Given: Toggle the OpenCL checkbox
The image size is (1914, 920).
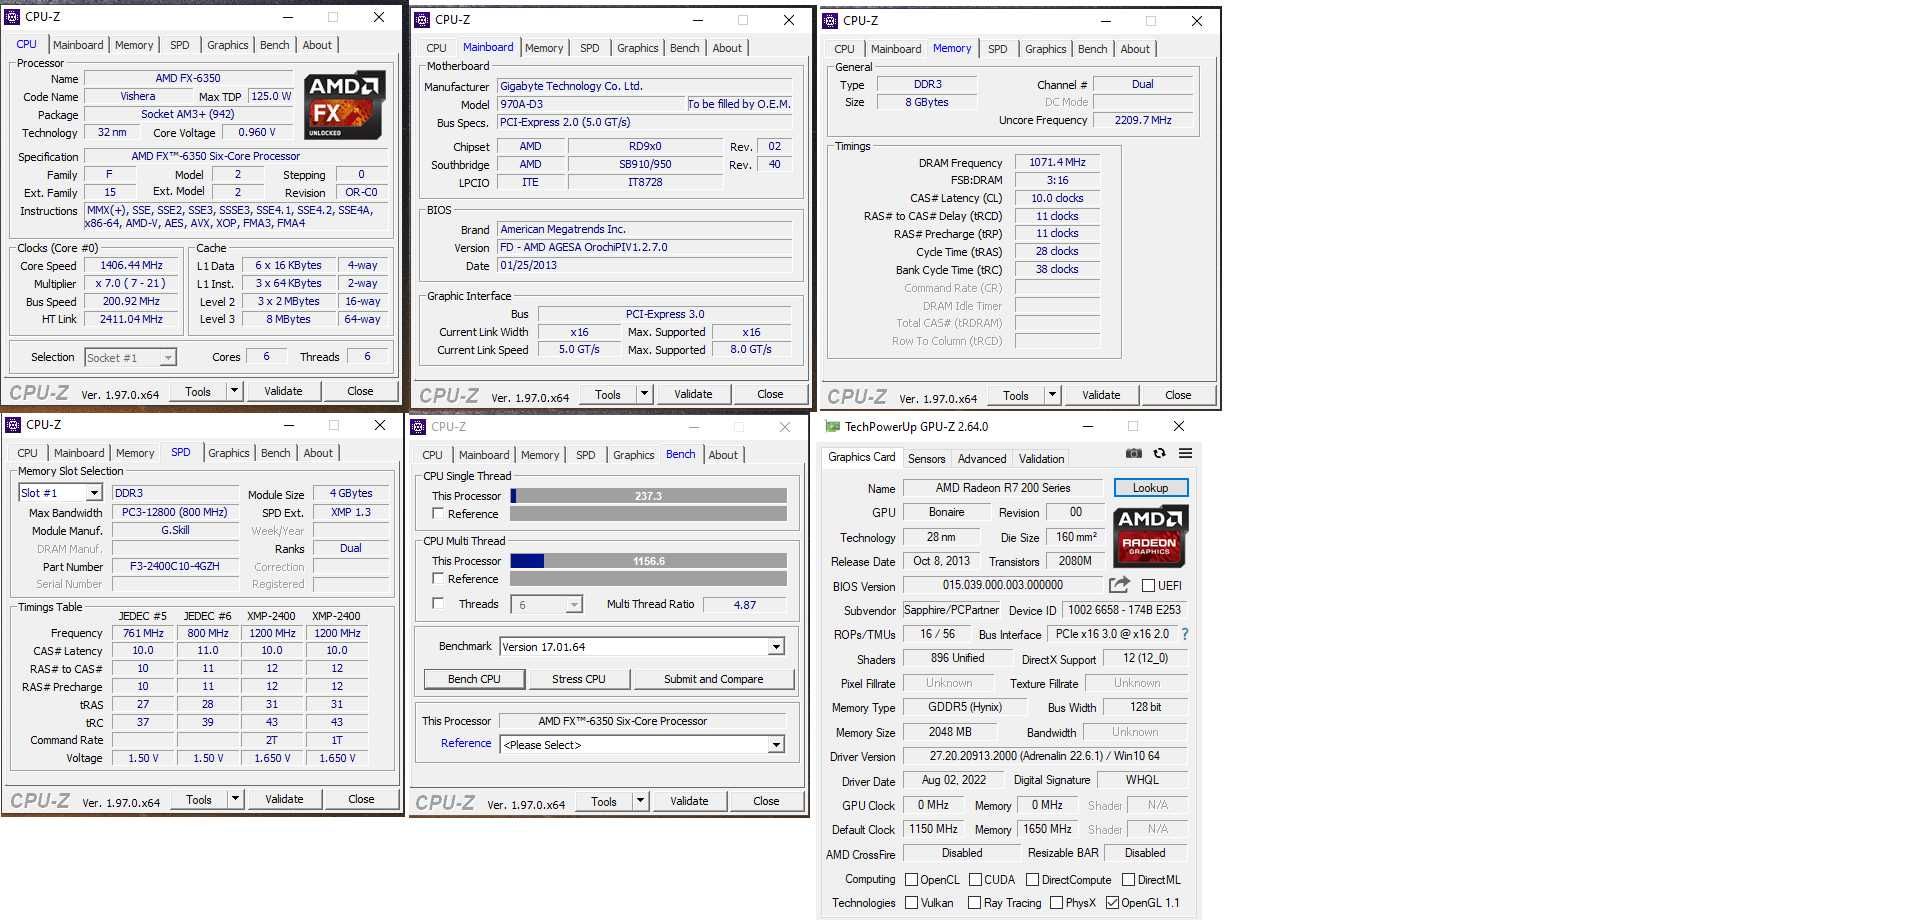Looking at the screenshot, I should coord(911,880).
